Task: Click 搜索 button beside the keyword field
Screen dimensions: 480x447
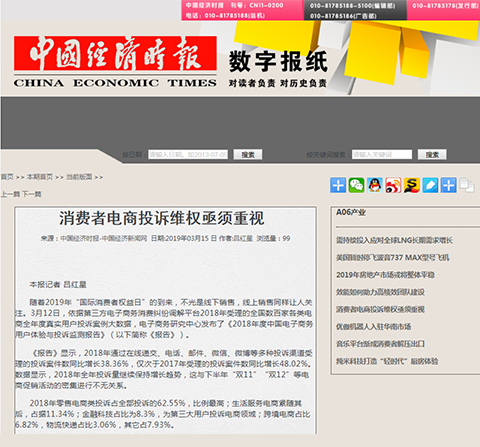Action: 432,154
